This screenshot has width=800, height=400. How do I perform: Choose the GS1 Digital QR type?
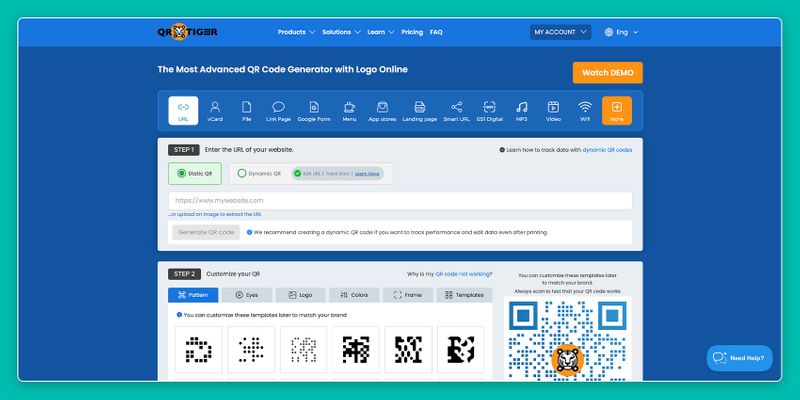pyautogui.click(x=489, y=111)
